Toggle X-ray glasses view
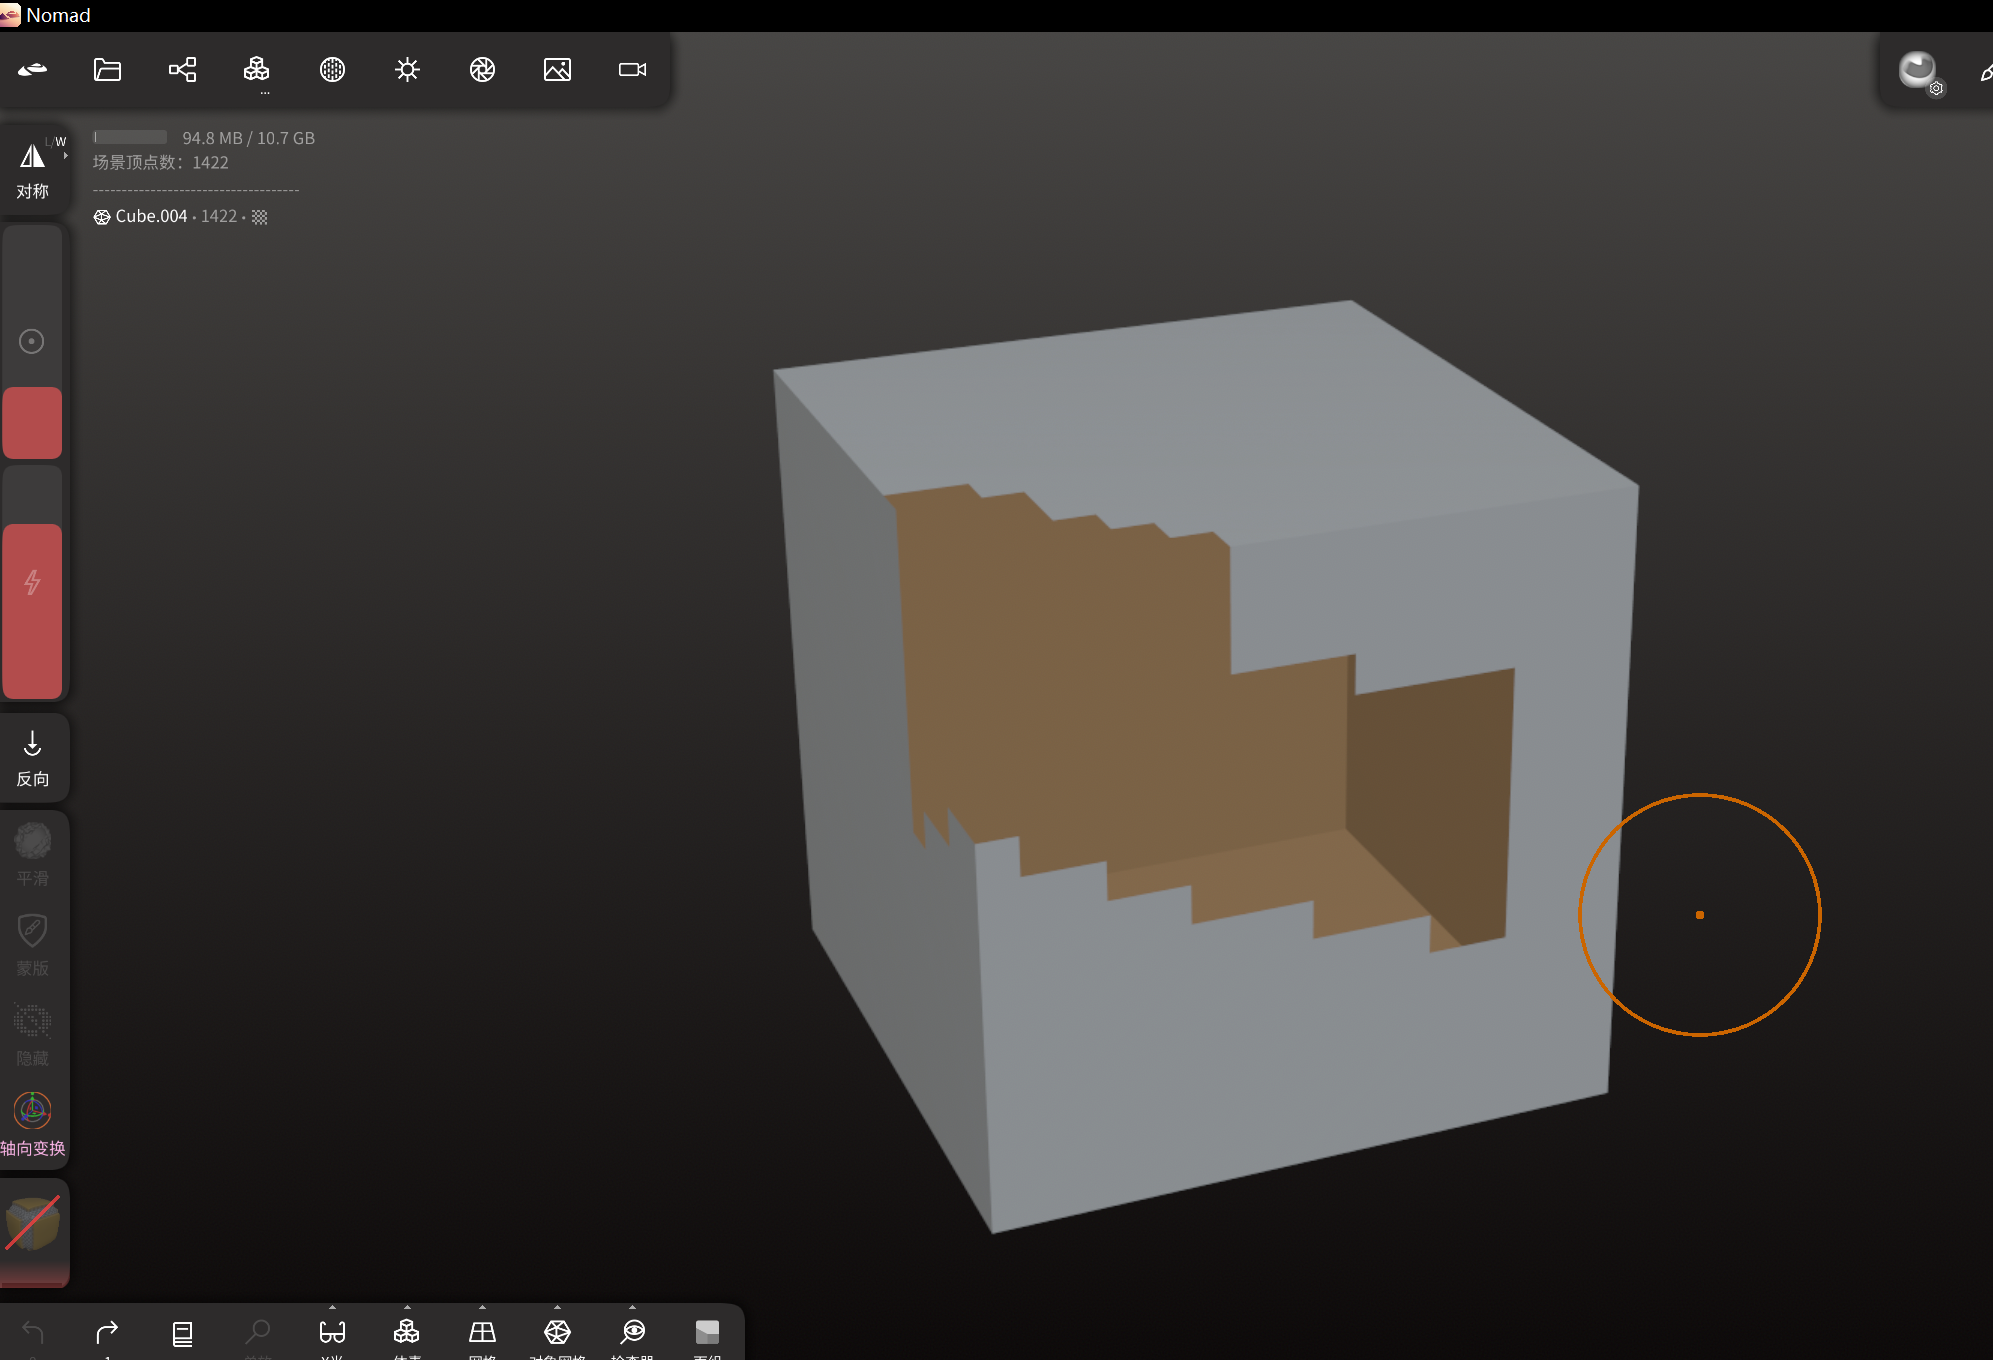1993x1360 pixels. (332, 1332)
